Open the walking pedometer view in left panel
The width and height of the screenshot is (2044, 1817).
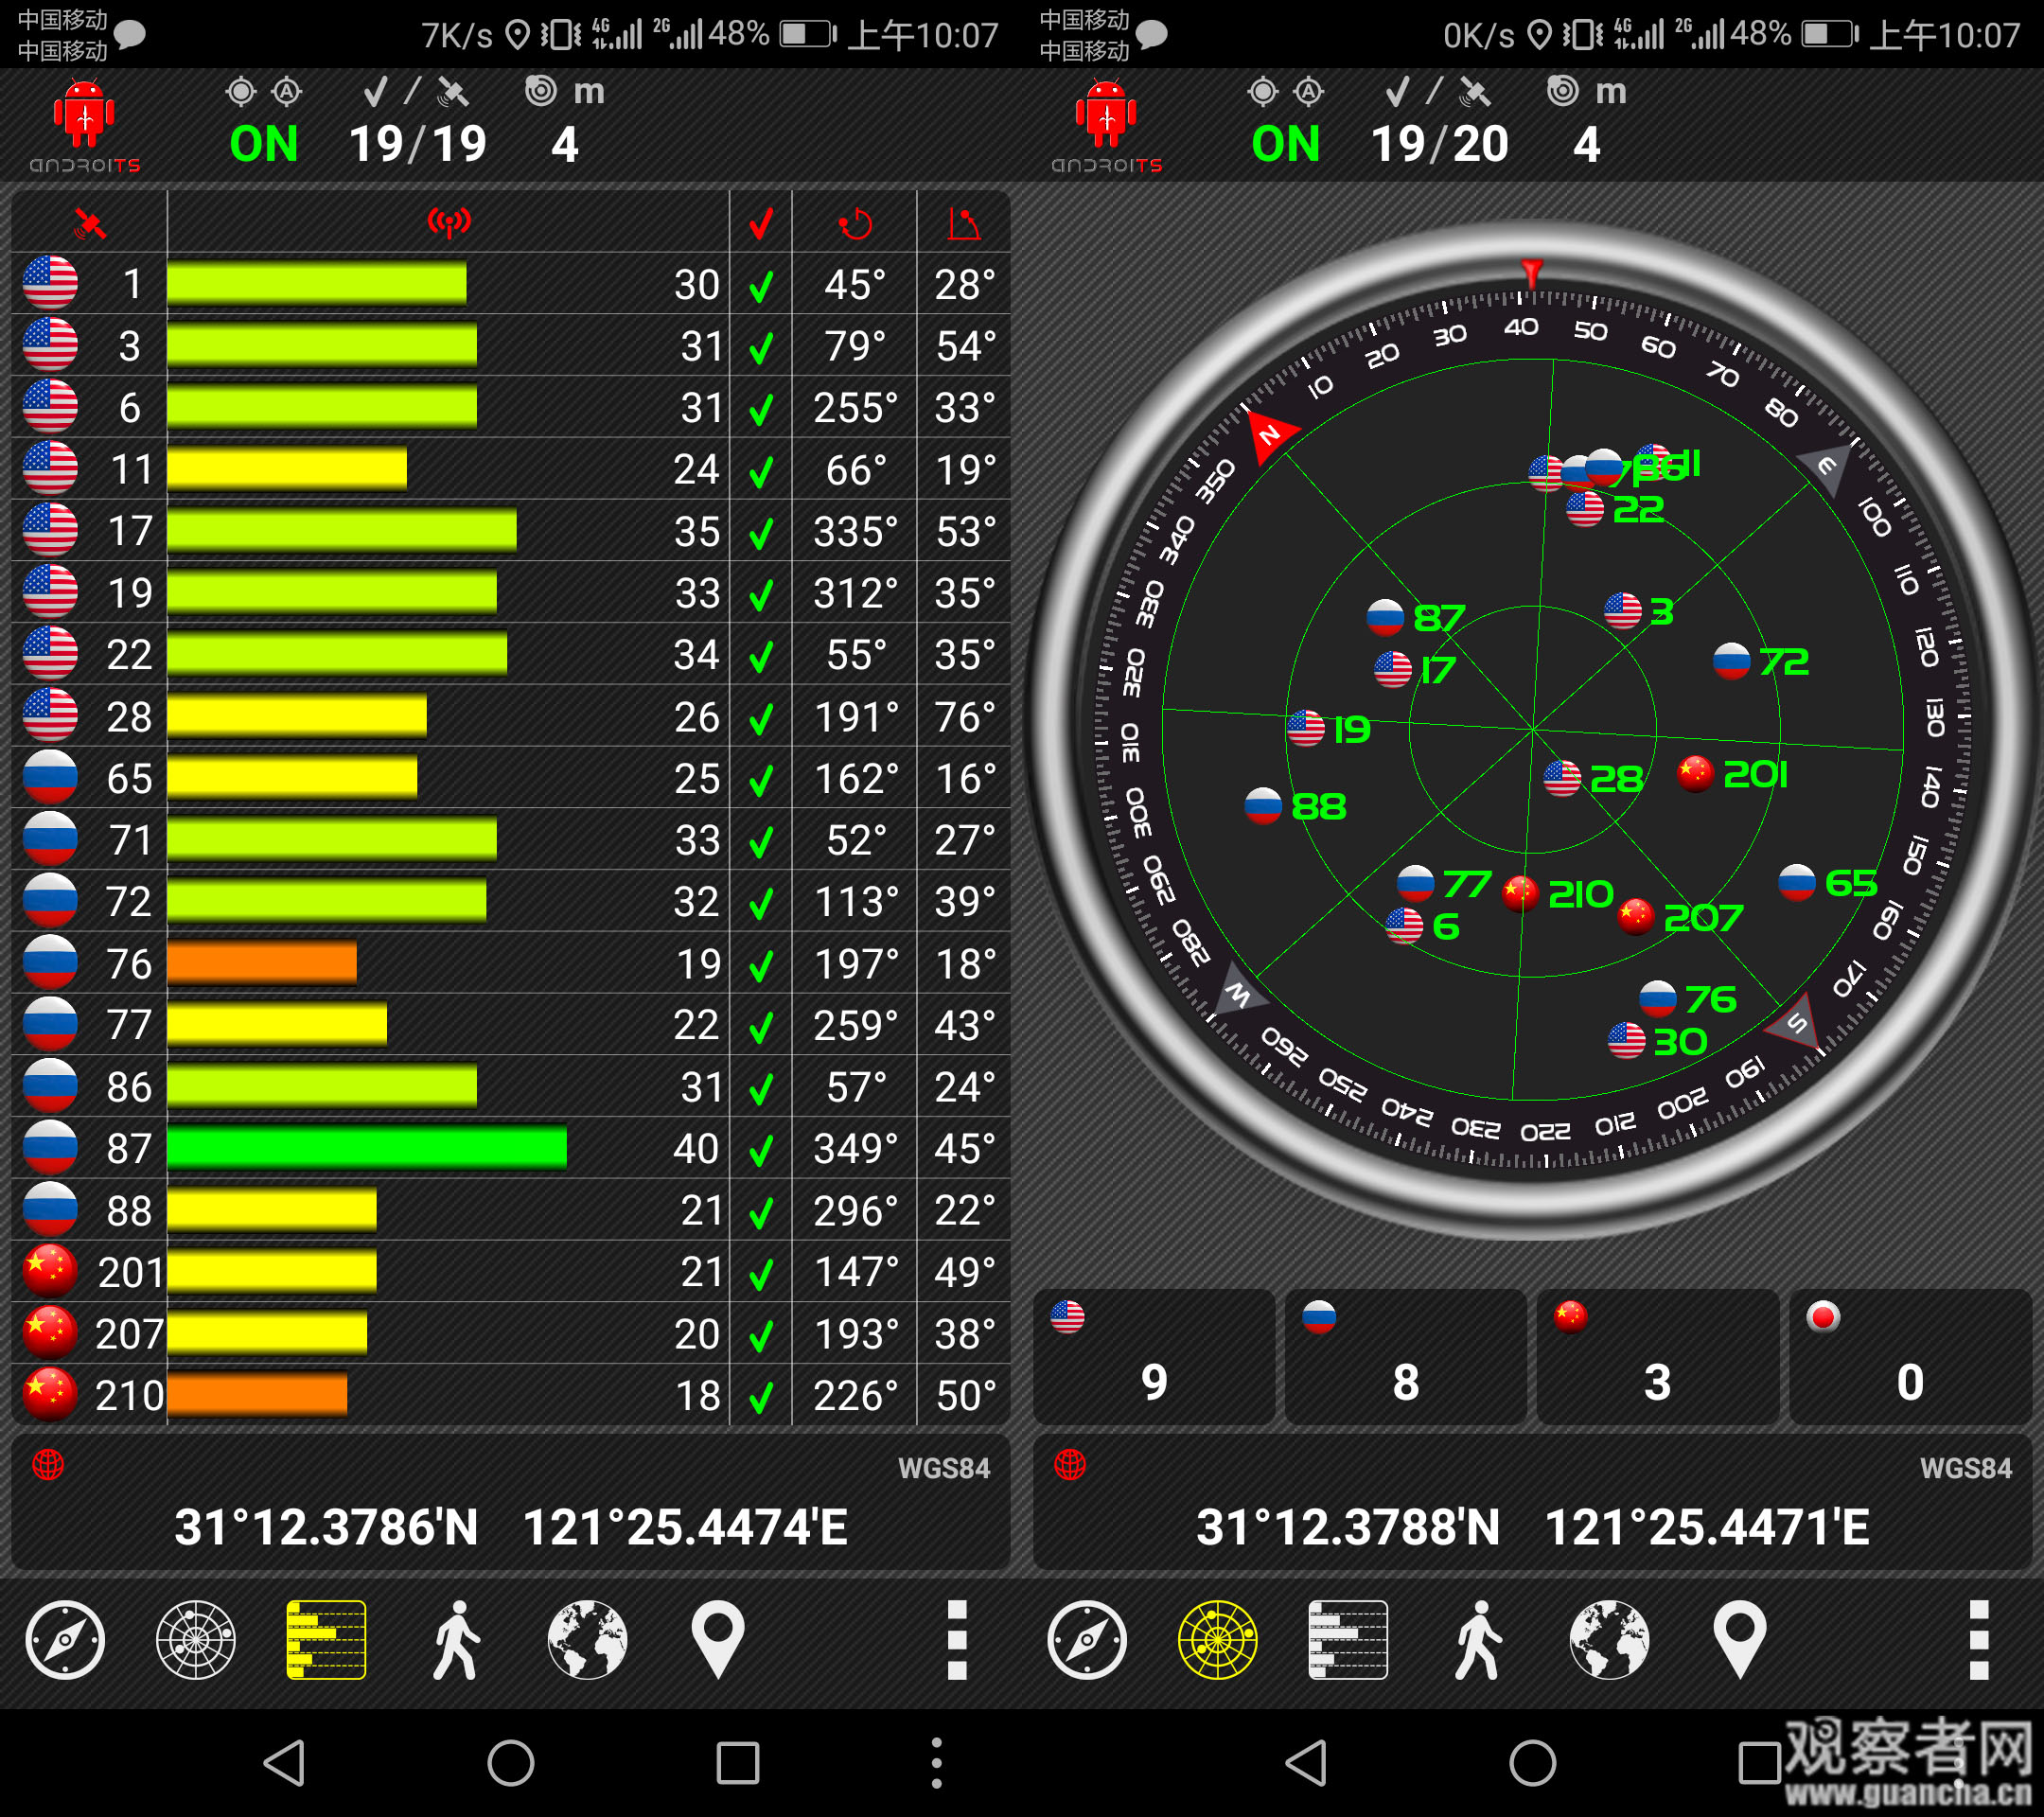(x=456, y=1640)
